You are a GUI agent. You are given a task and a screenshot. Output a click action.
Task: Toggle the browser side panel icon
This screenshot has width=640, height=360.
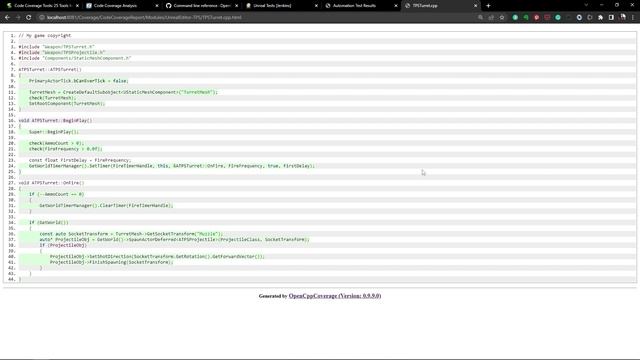[611, 18]
